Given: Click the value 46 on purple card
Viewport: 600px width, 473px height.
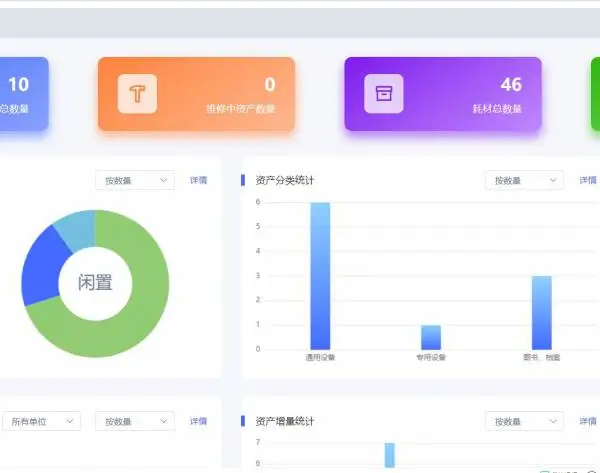Looking at the screenshot, I should pos(511,85).
